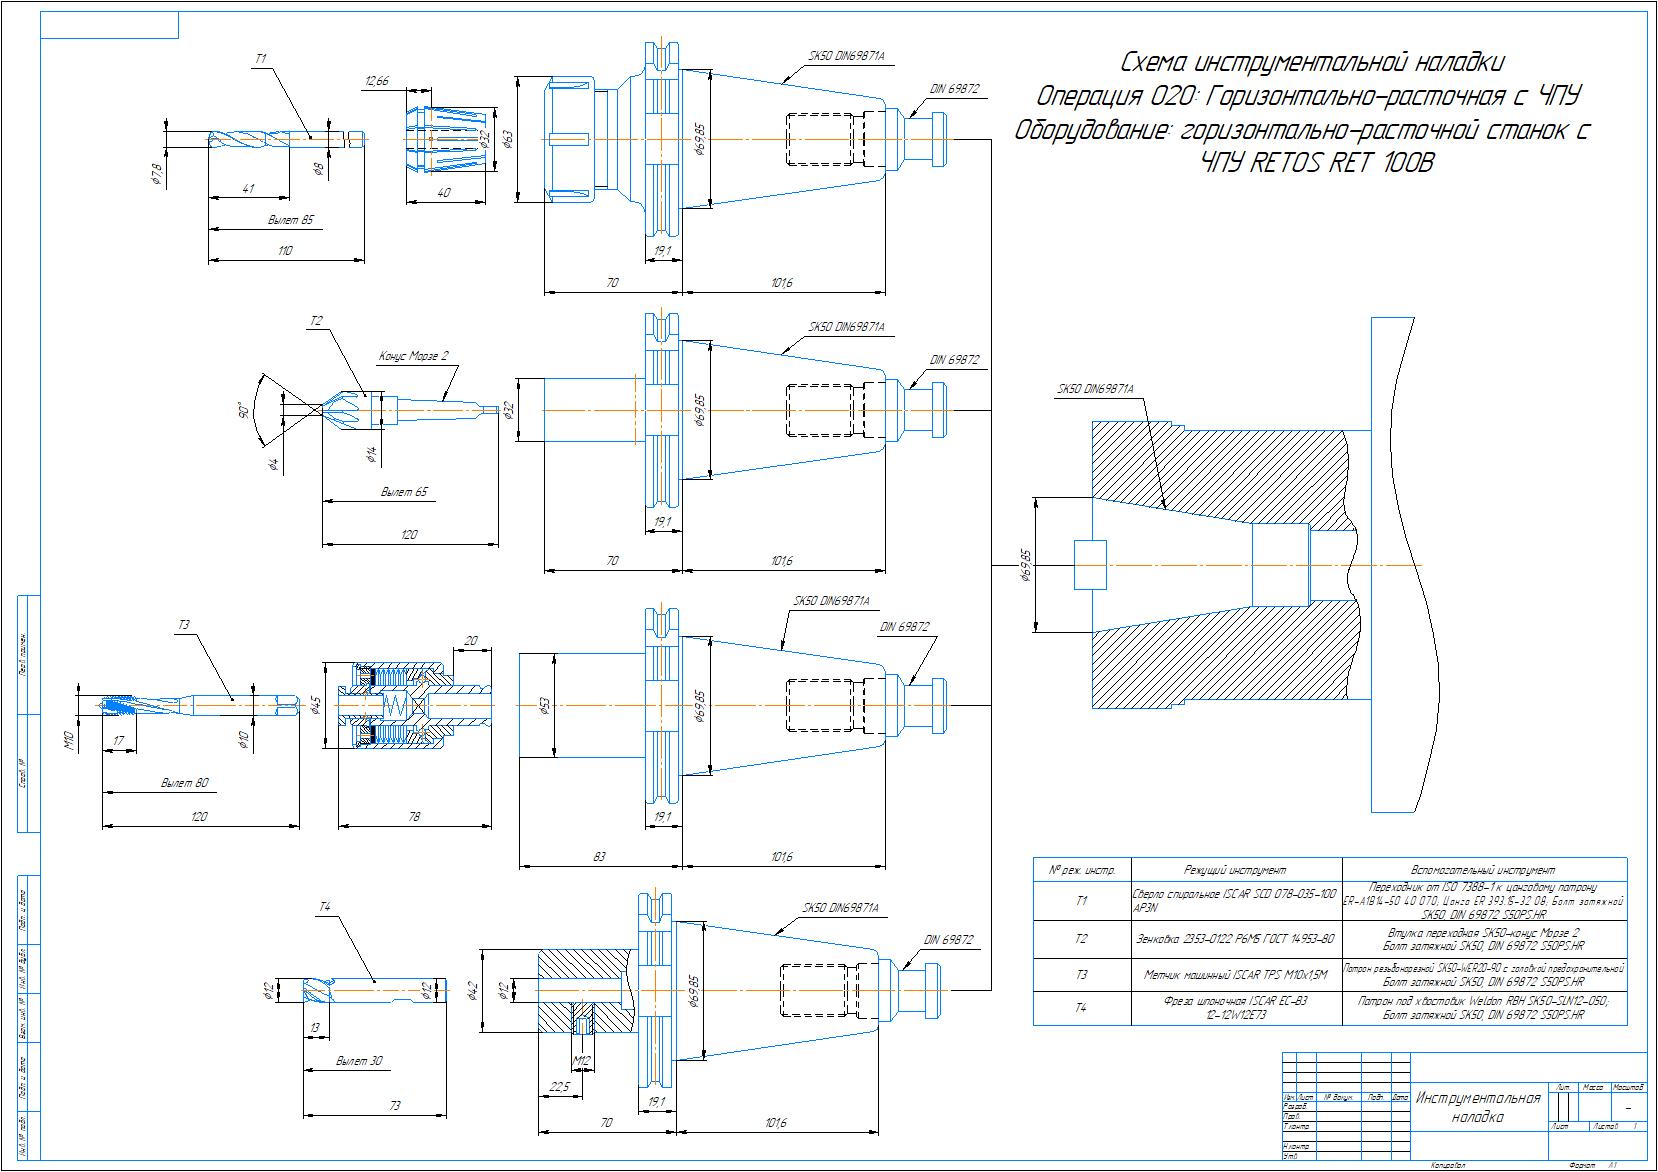Select the "Разраб." row label
The width and height of the screenshot is (1658, 1172).
tap(1295, 1106)
